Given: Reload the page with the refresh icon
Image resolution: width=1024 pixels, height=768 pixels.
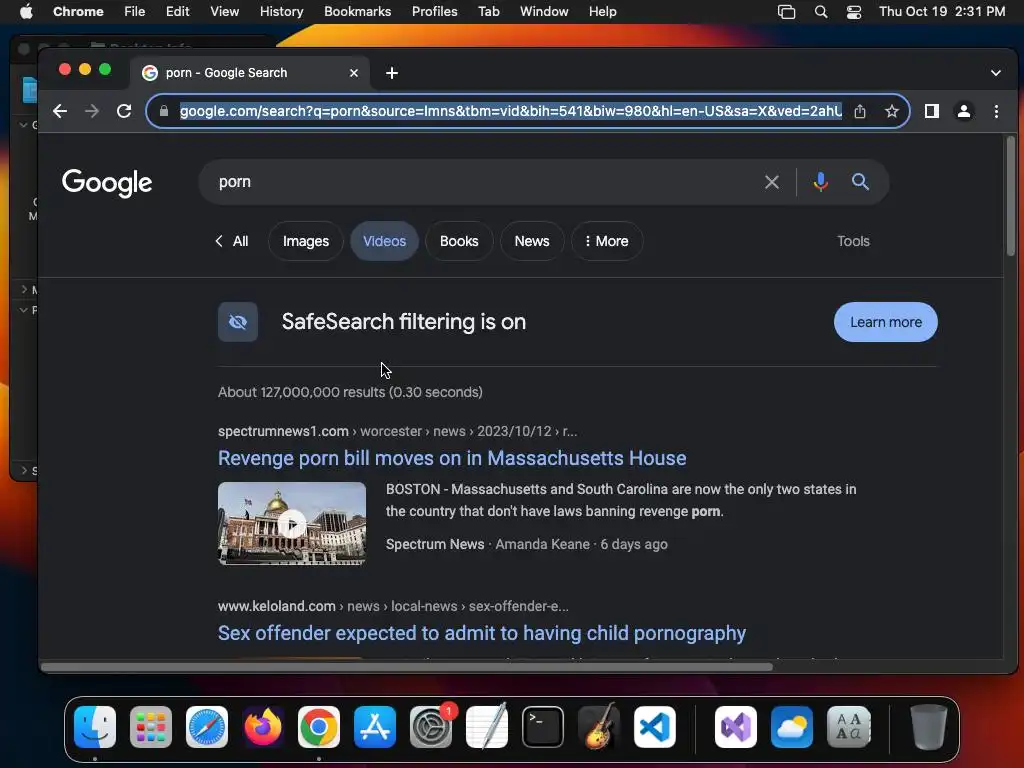Looking at the screenshot, I should click(124, 111).
